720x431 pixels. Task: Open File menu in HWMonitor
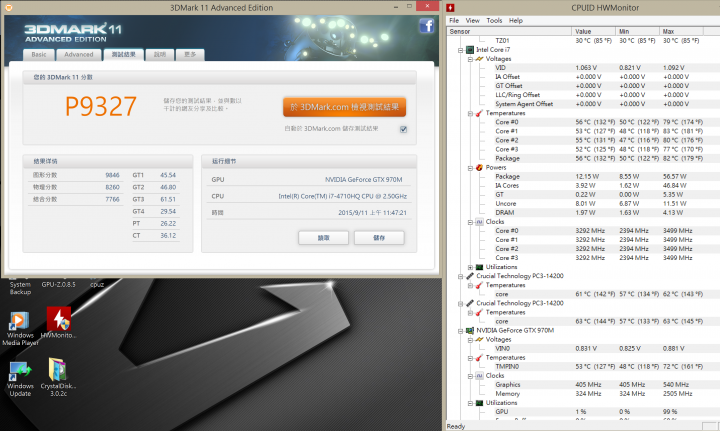pyautogui.click(x=454, y=20)
